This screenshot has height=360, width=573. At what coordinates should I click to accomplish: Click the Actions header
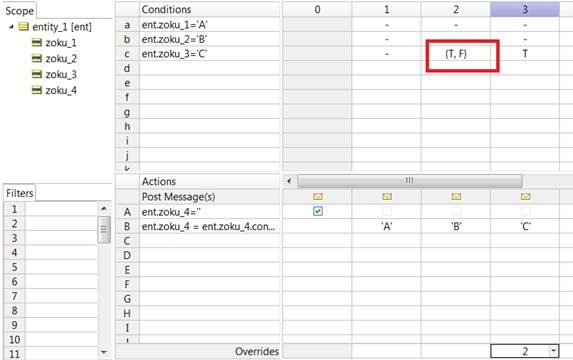[x=209, y=182]
